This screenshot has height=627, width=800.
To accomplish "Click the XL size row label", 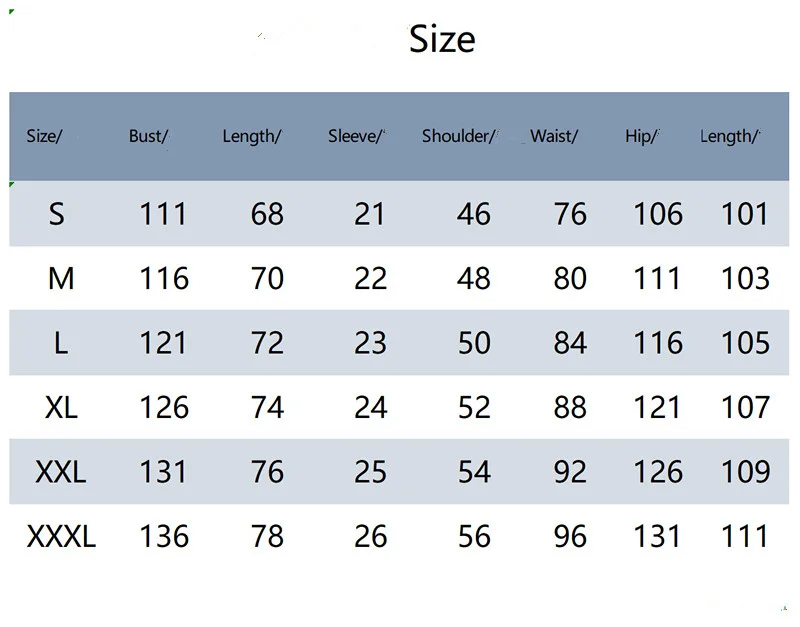I will (x=61, y=407).
